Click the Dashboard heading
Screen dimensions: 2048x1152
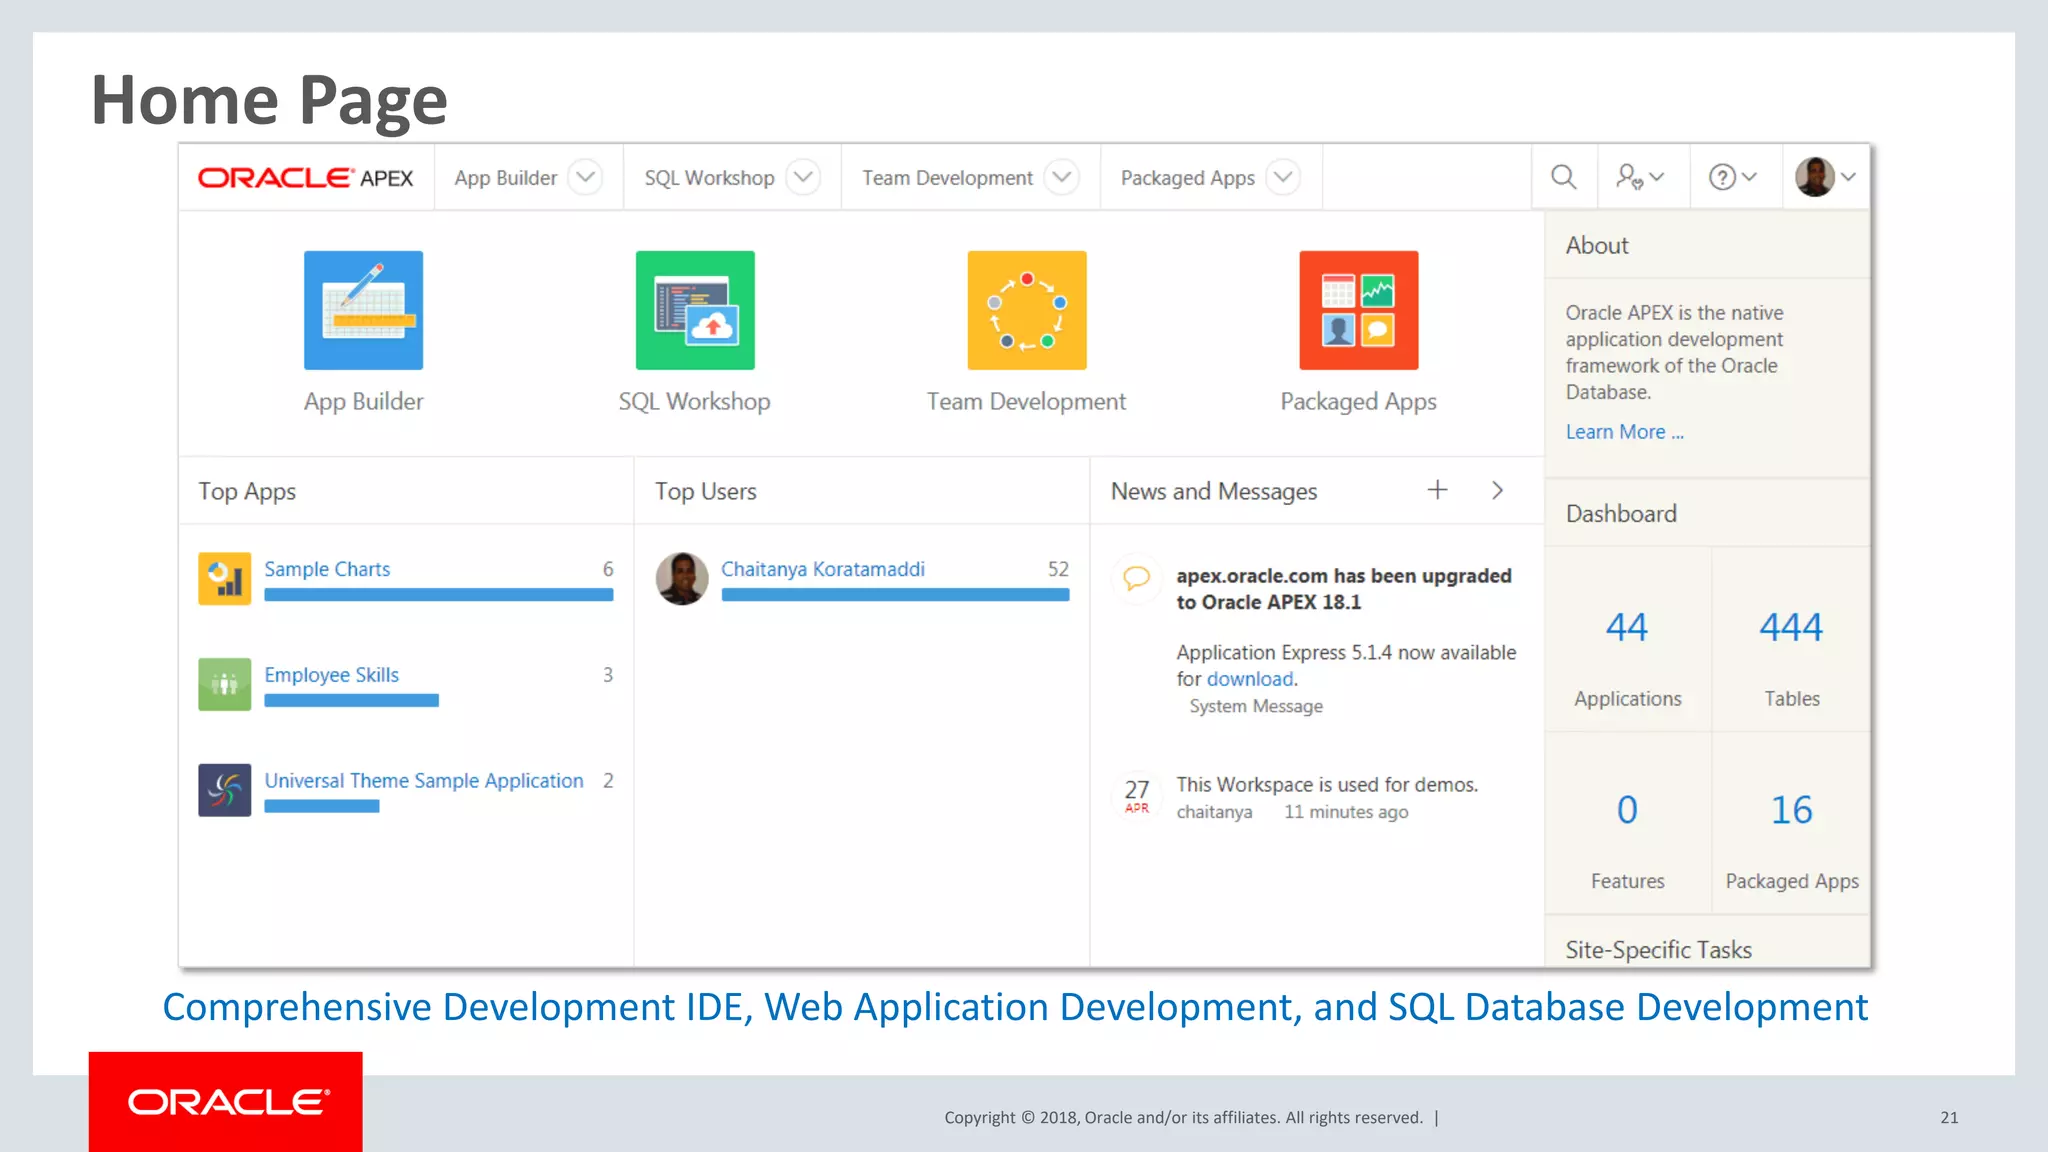pyautogui.click(x=1621, y=514)
